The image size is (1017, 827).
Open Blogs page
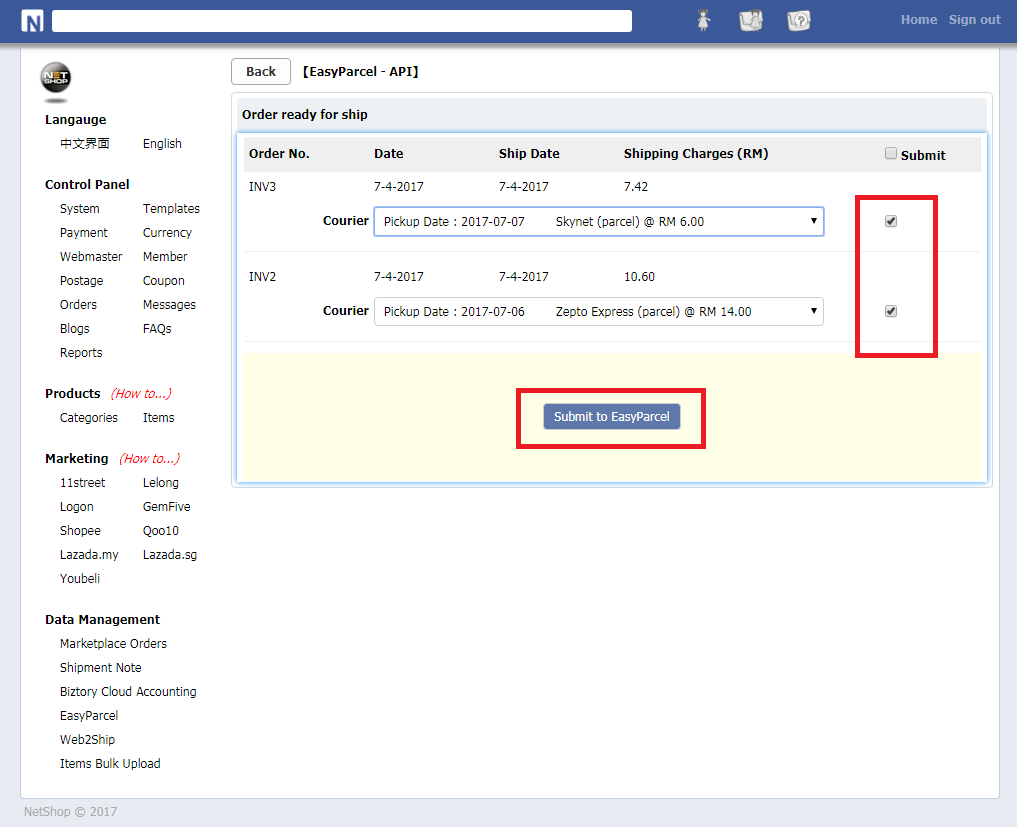pyautogui.click(x=75, y=328)
